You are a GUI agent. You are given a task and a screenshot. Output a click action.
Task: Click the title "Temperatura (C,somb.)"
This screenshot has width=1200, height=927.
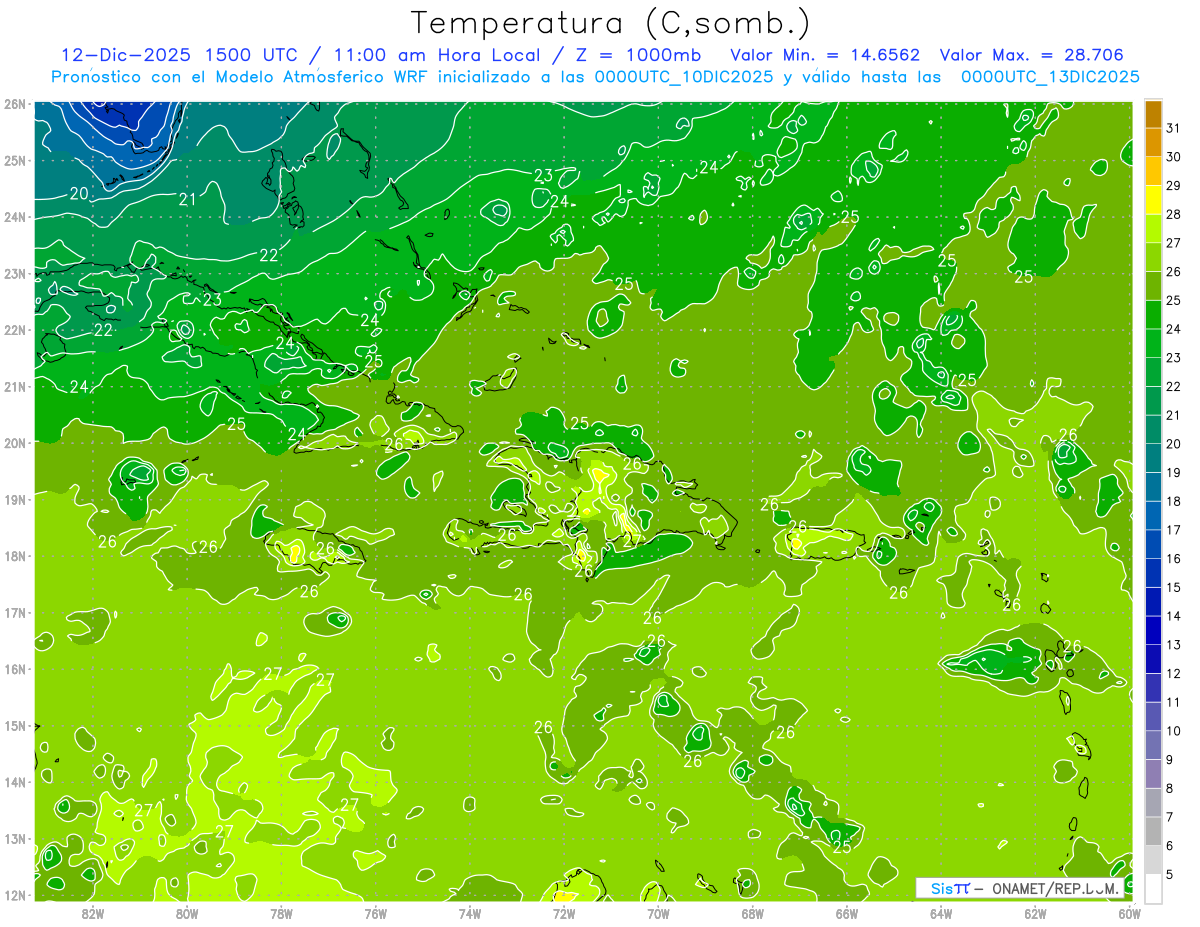(x=611, y=23)
